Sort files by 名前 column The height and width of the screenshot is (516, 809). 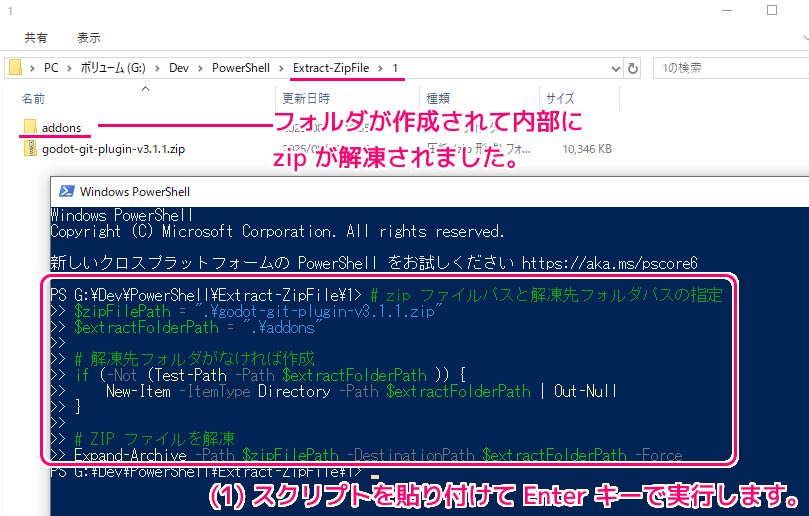pyautogui.click(x=33, y=98)
